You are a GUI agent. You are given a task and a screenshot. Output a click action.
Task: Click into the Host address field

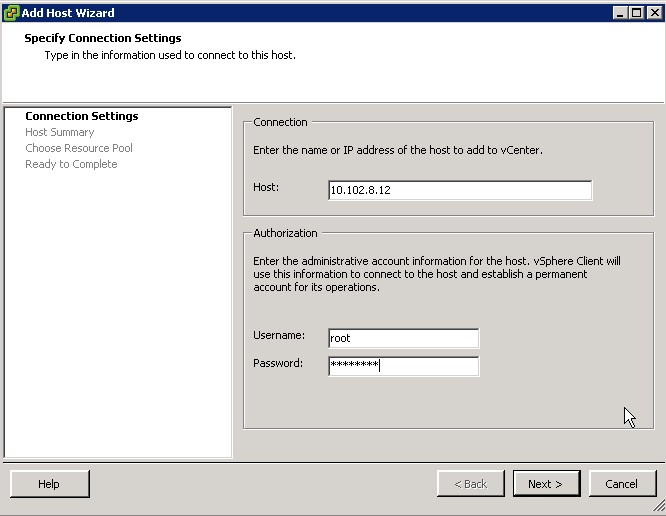[459, 190]
